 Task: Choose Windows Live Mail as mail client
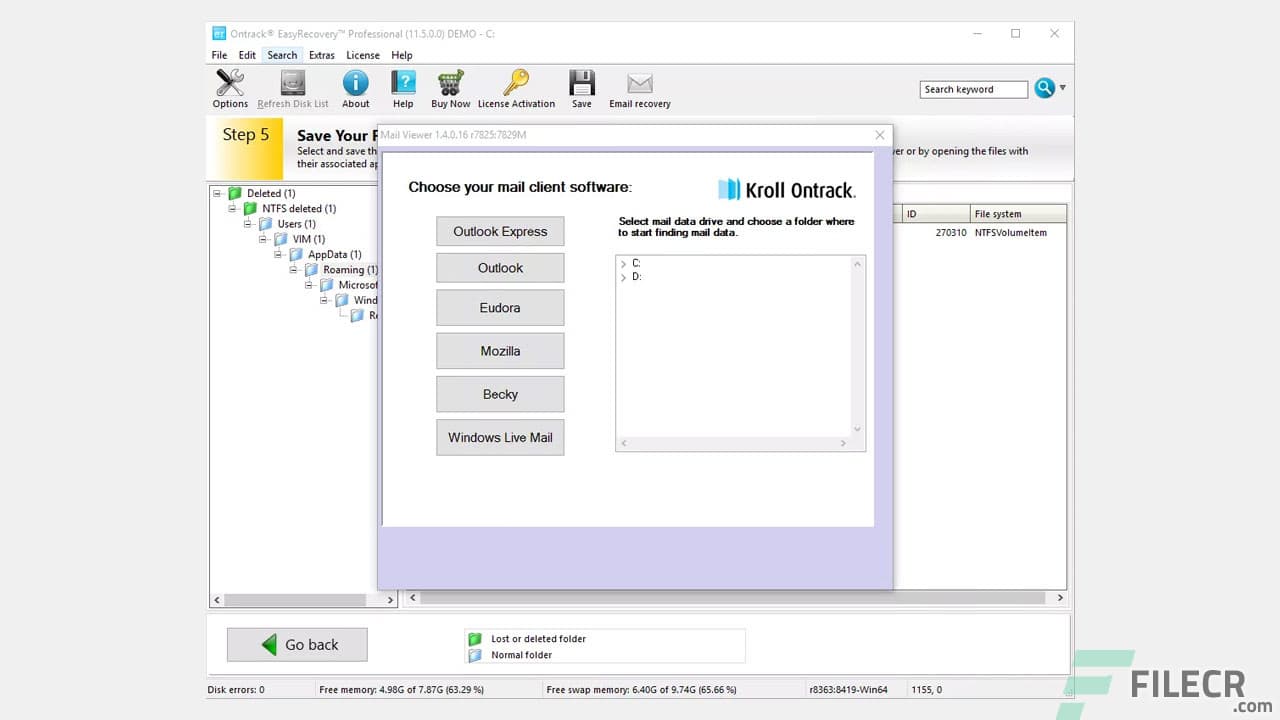[x=500, y=437]
